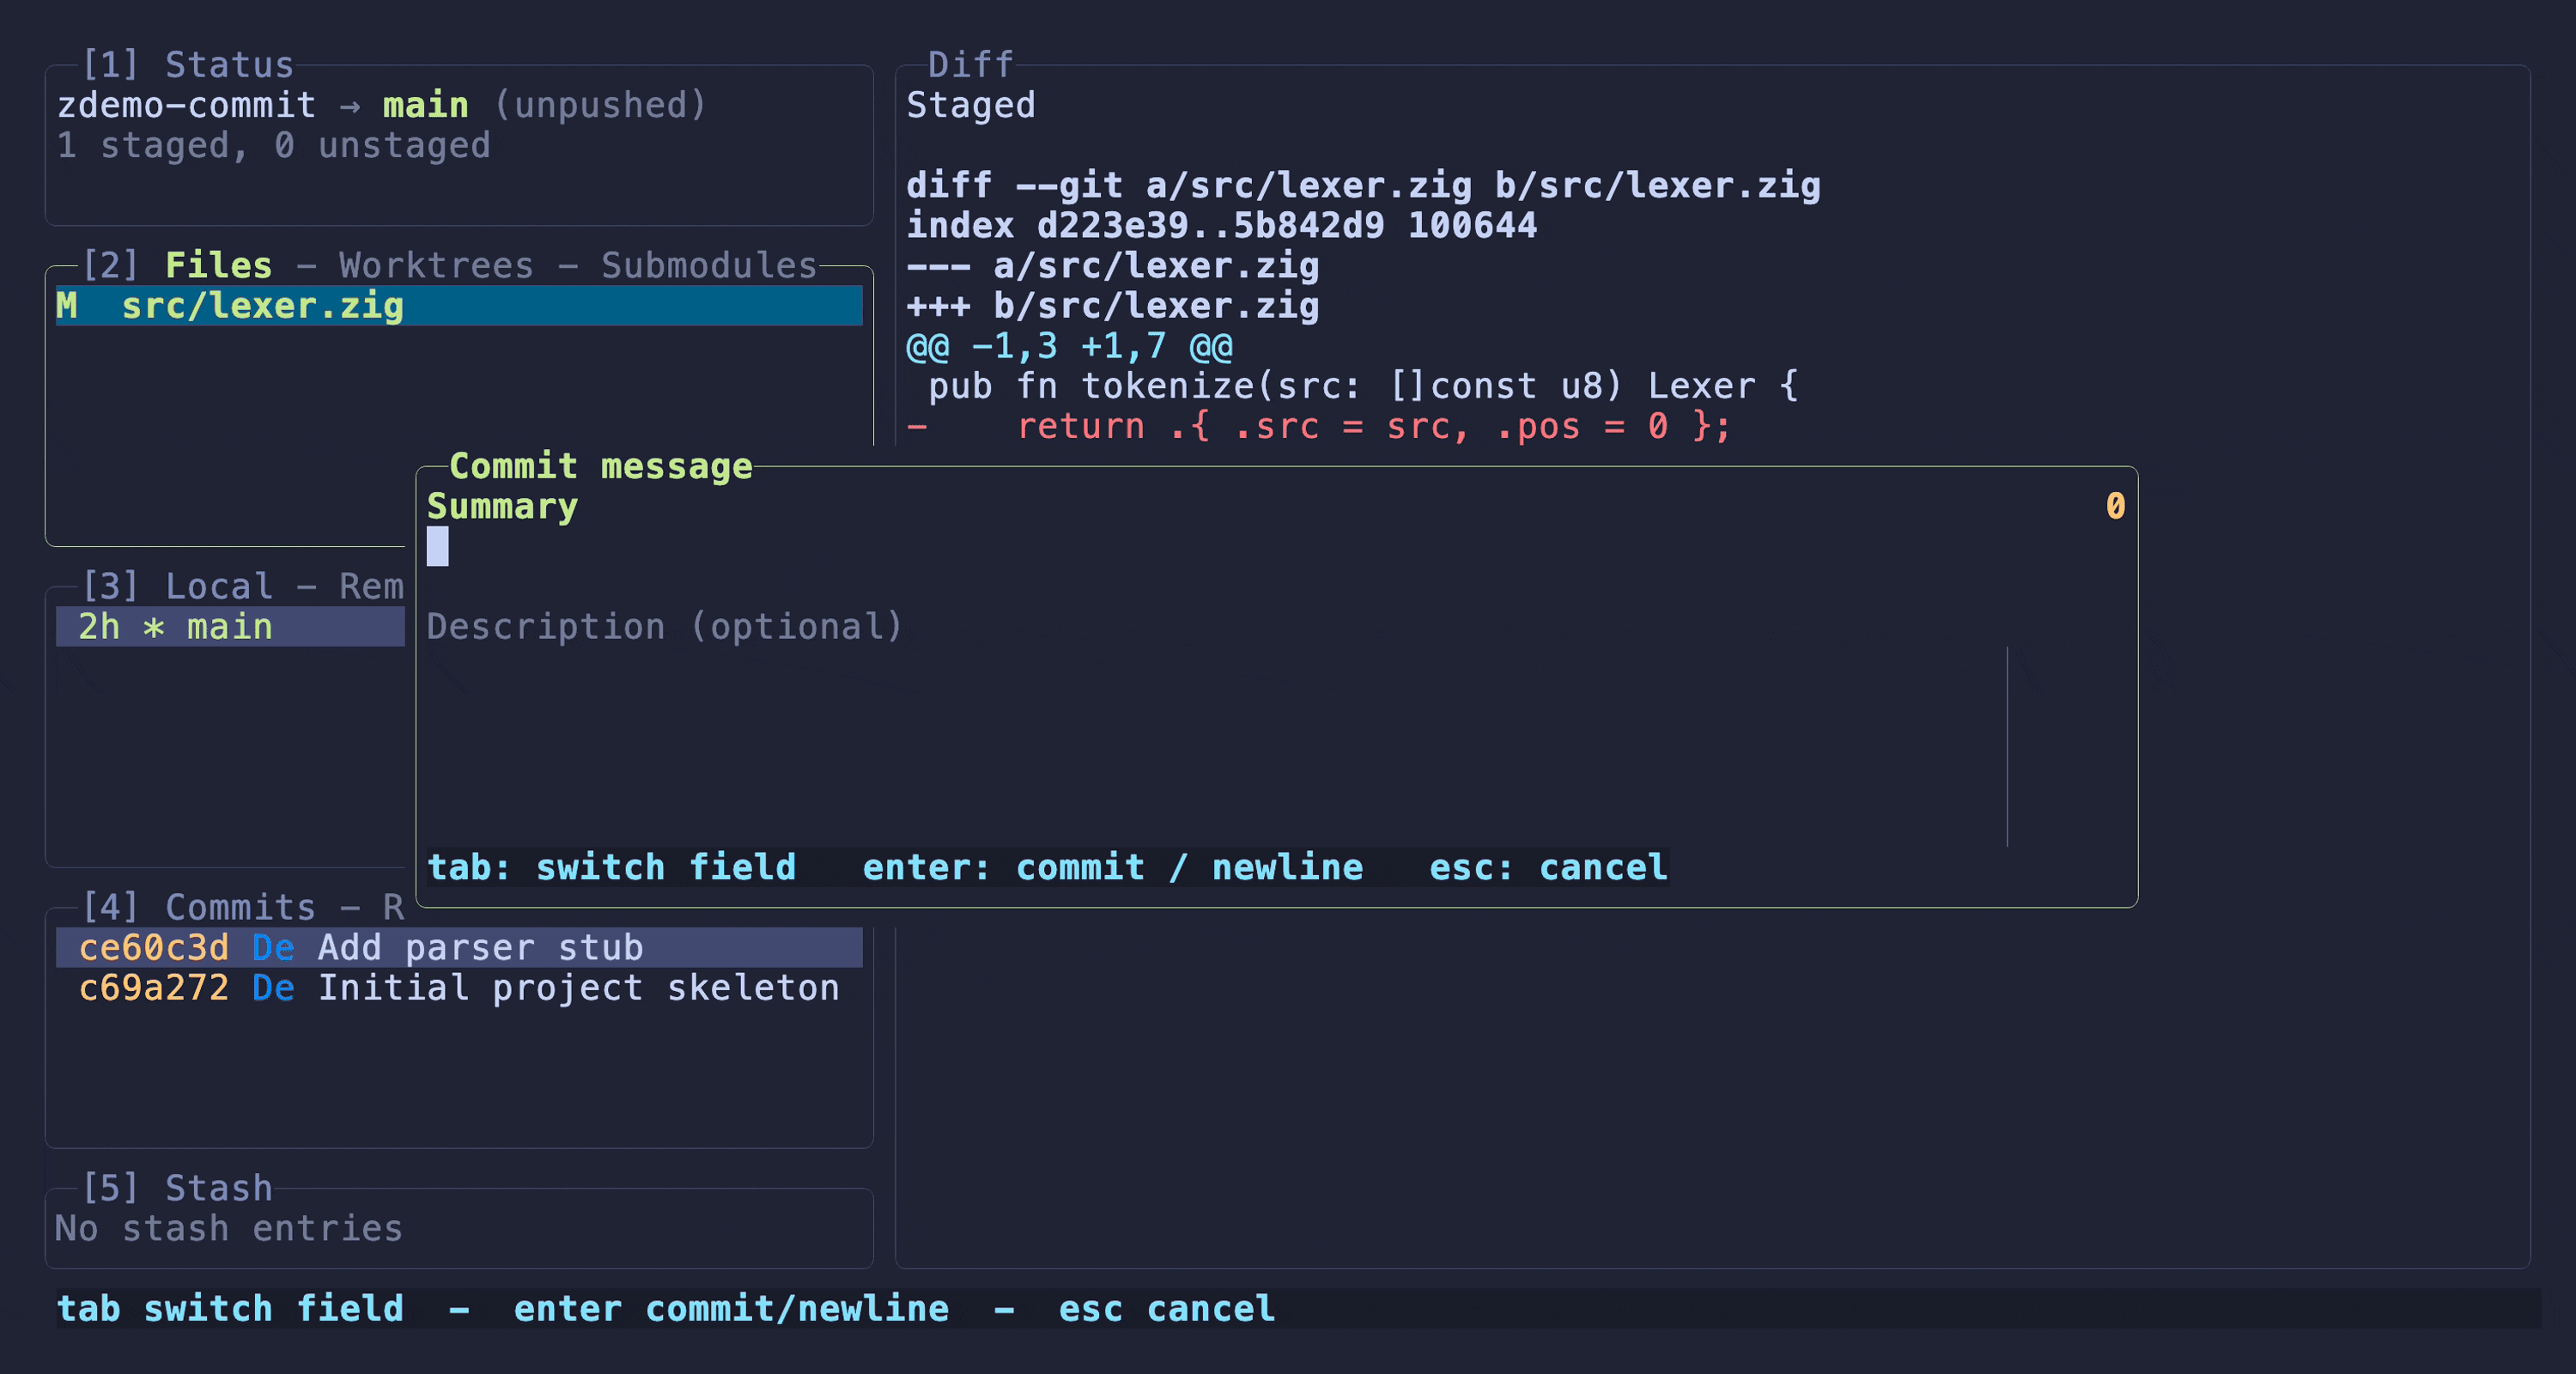The width and height of the screenshot is (2576, 1374).
Task: Select the Stash panel title
Action: coord(176,1188)
